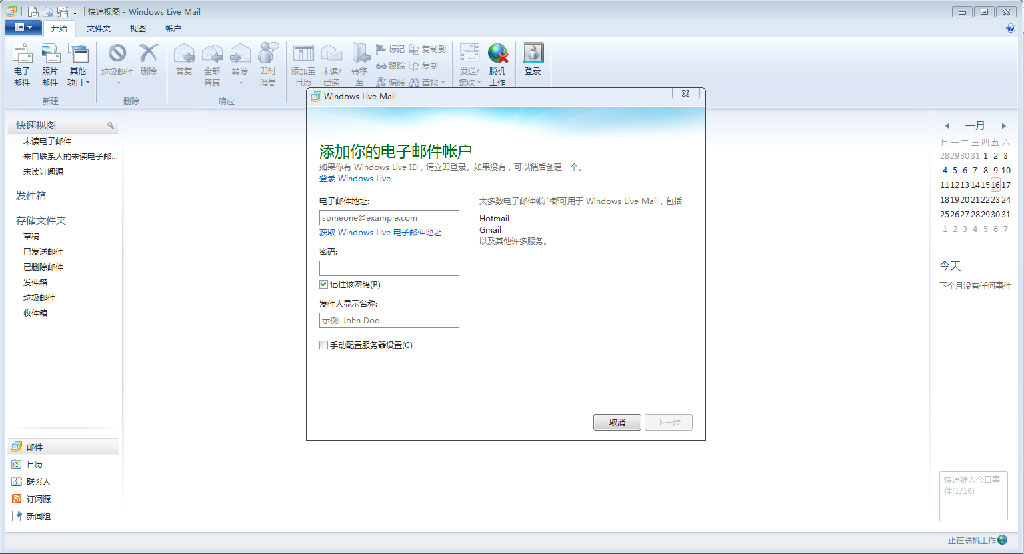Click the get a Windows Live email address link
This screenshot has width=1024, height=554.
tap(380, 233)
